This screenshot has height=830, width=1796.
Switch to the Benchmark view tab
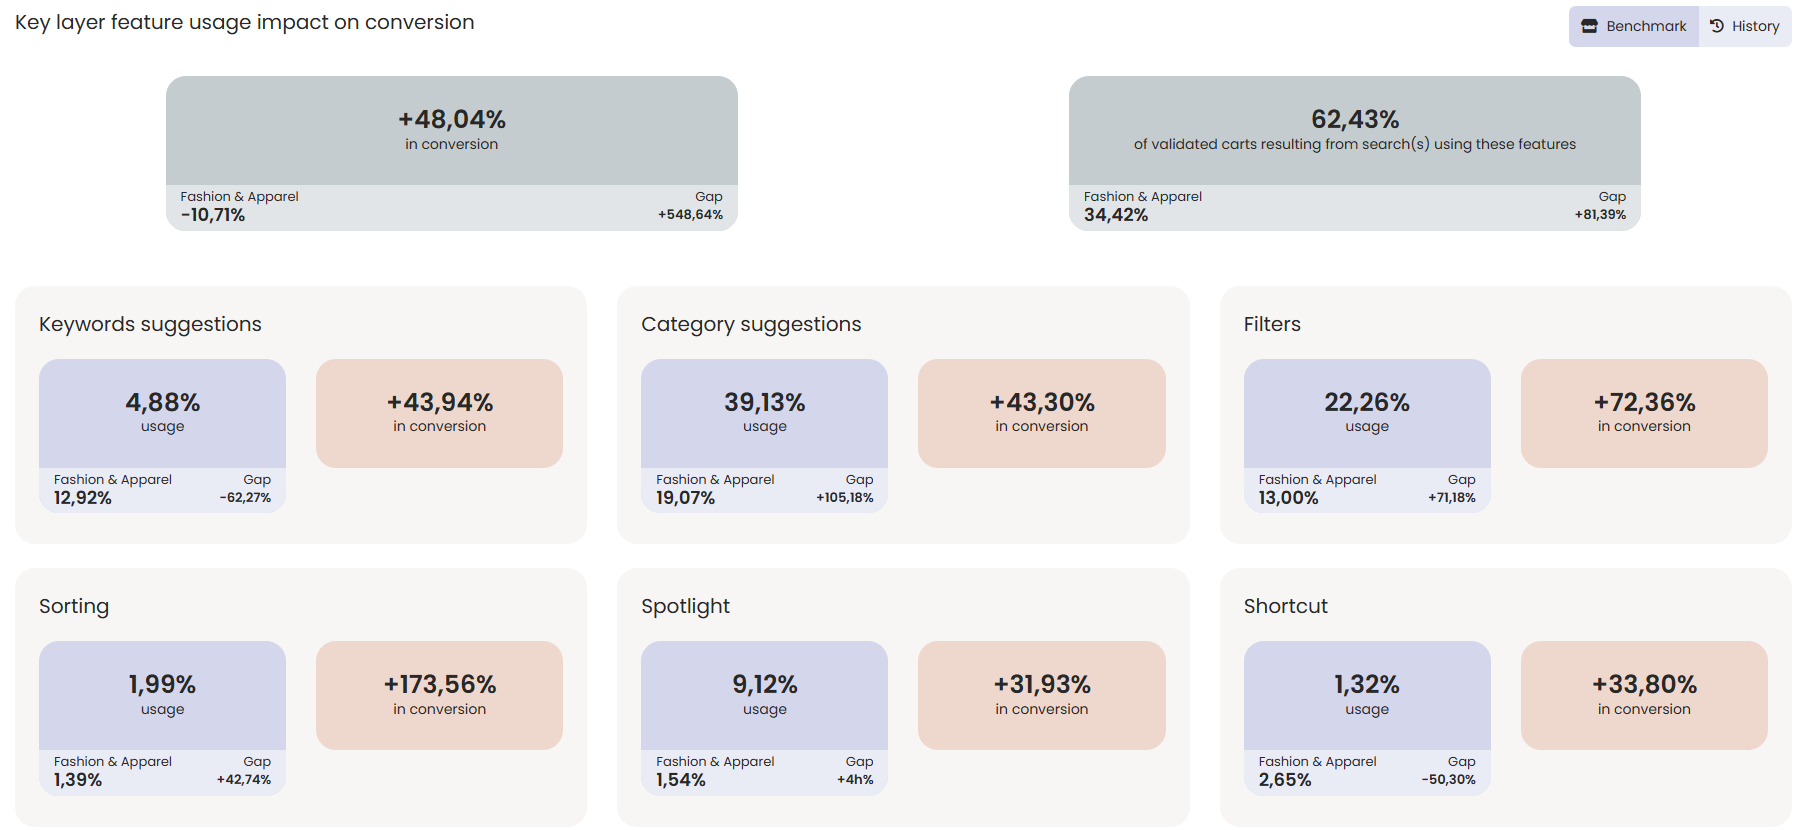(x=1634, y=26)
